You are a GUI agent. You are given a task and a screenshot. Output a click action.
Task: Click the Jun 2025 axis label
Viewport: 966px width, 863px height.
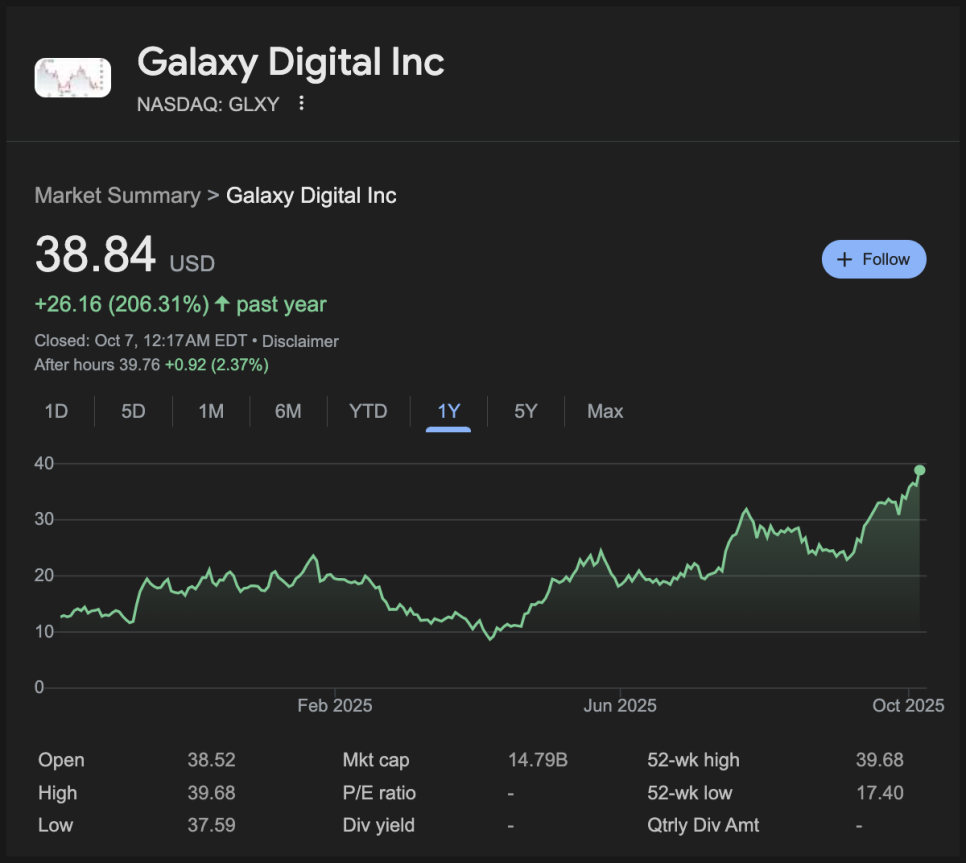(620, 706)
